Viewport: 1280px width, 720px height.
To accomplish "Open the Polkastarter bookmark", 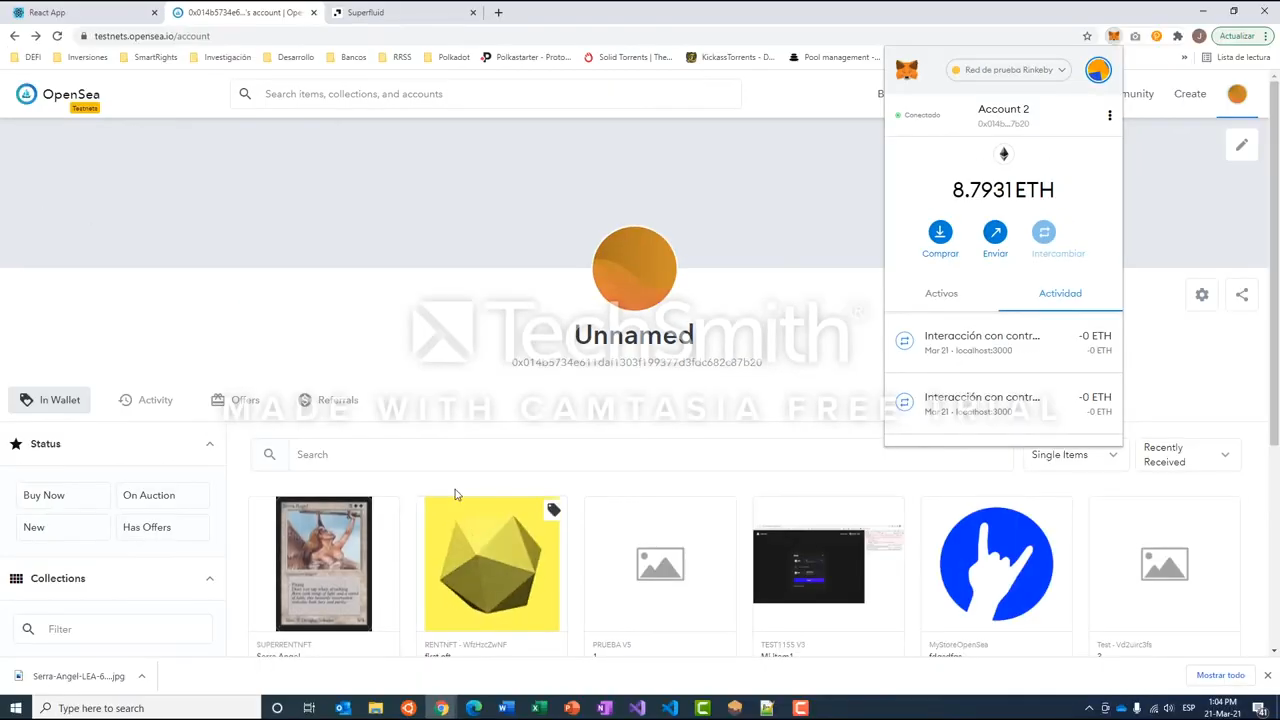I will (526, 57).
